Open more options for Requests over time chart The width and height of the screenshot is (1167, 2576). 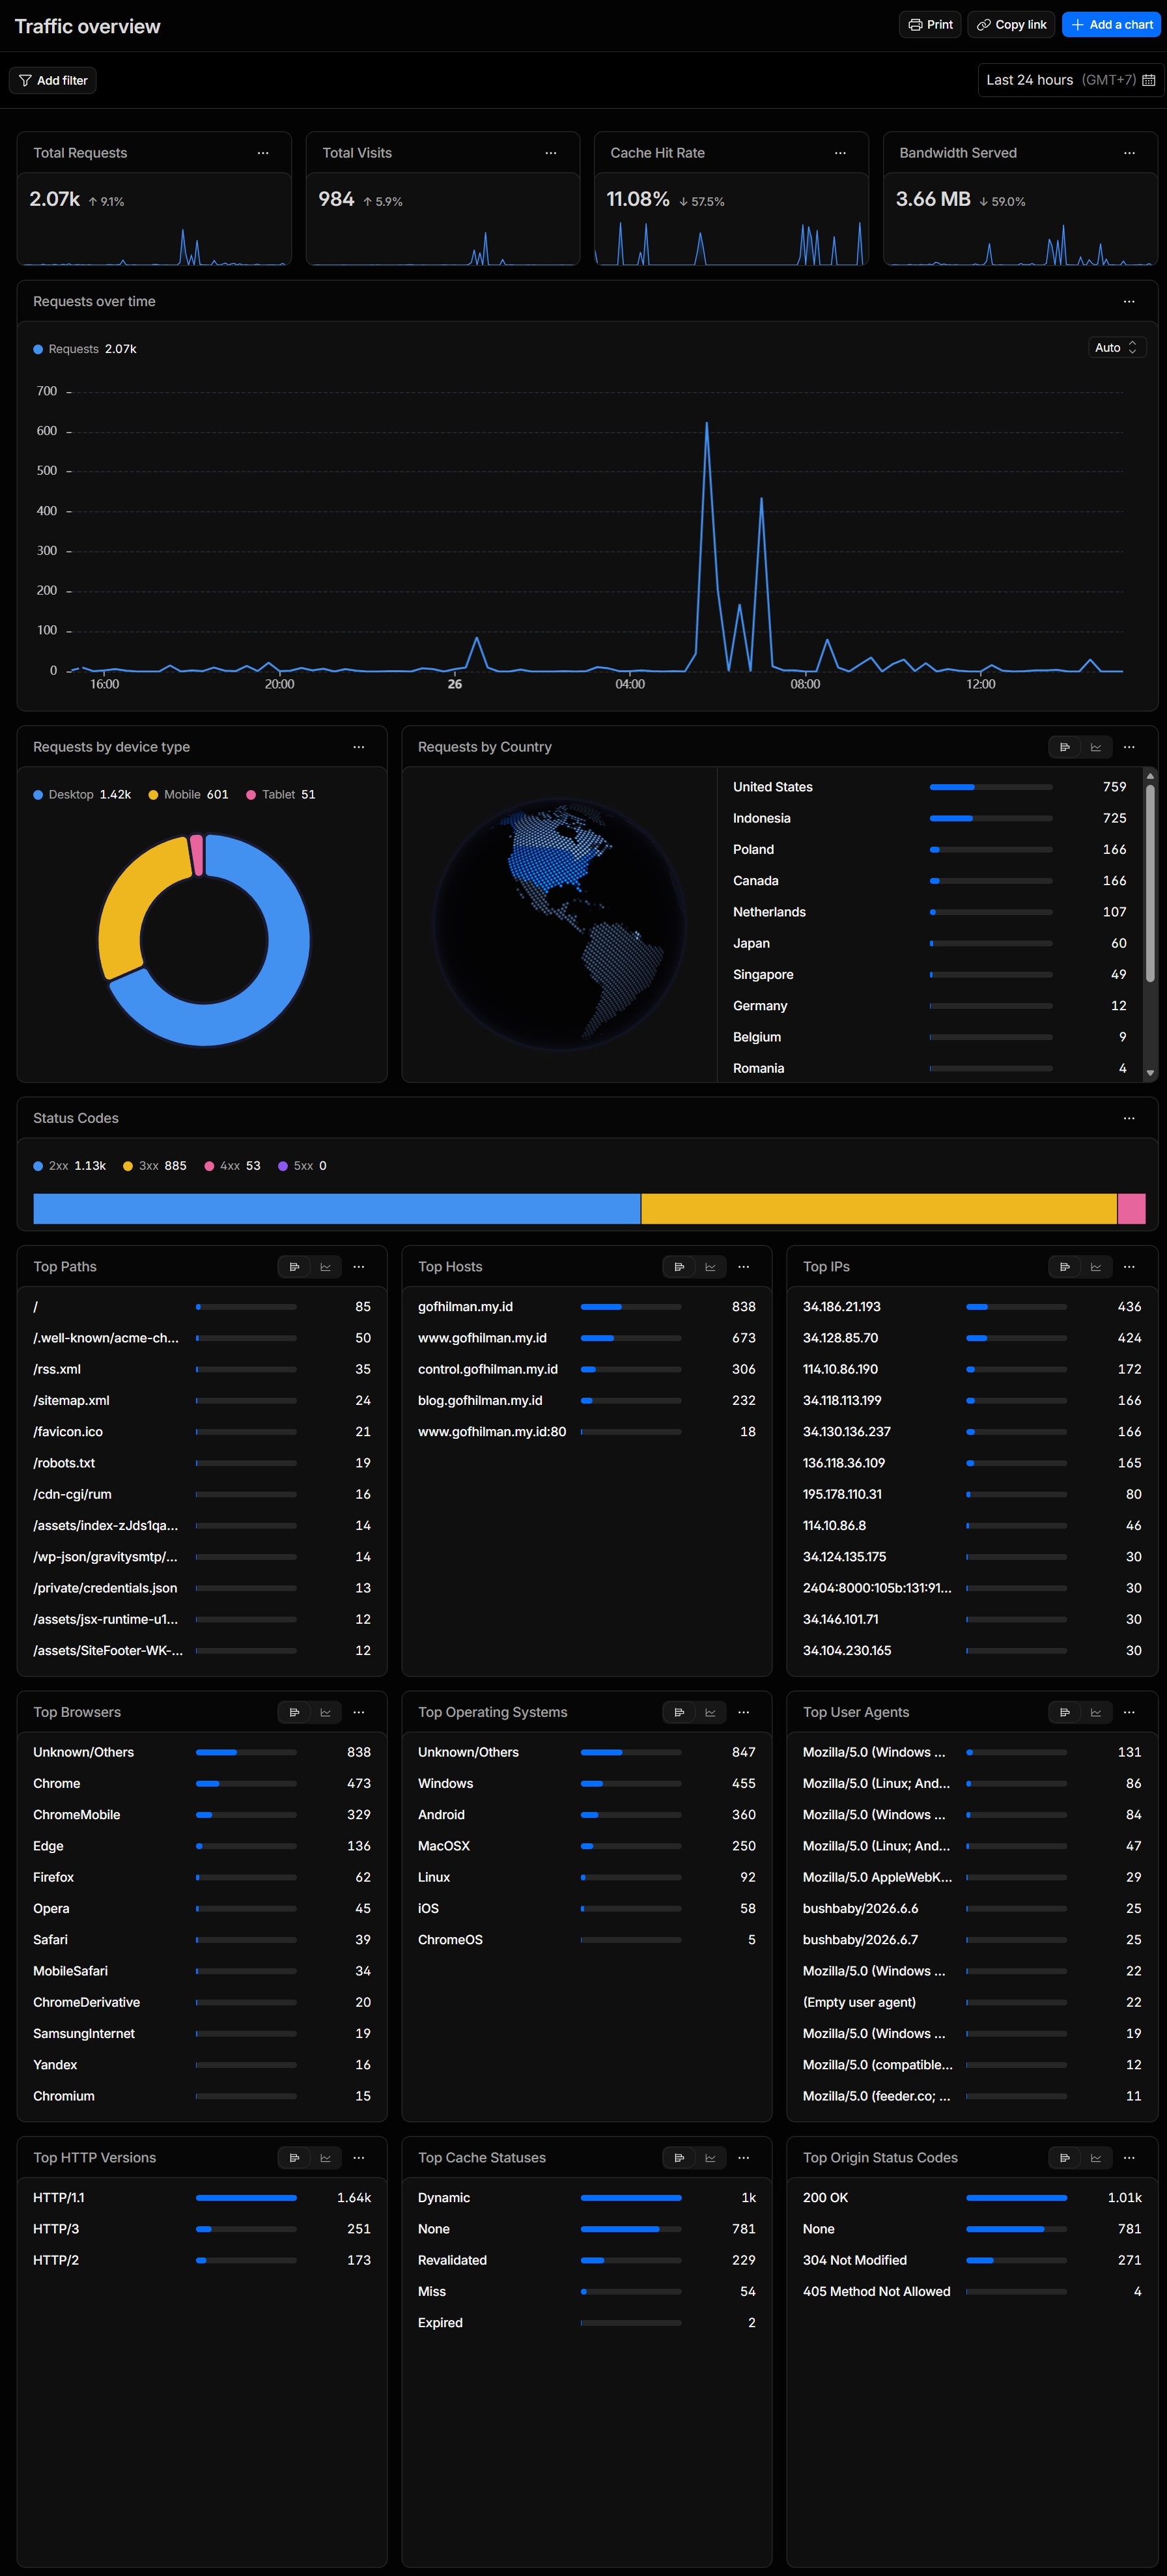1129,301
